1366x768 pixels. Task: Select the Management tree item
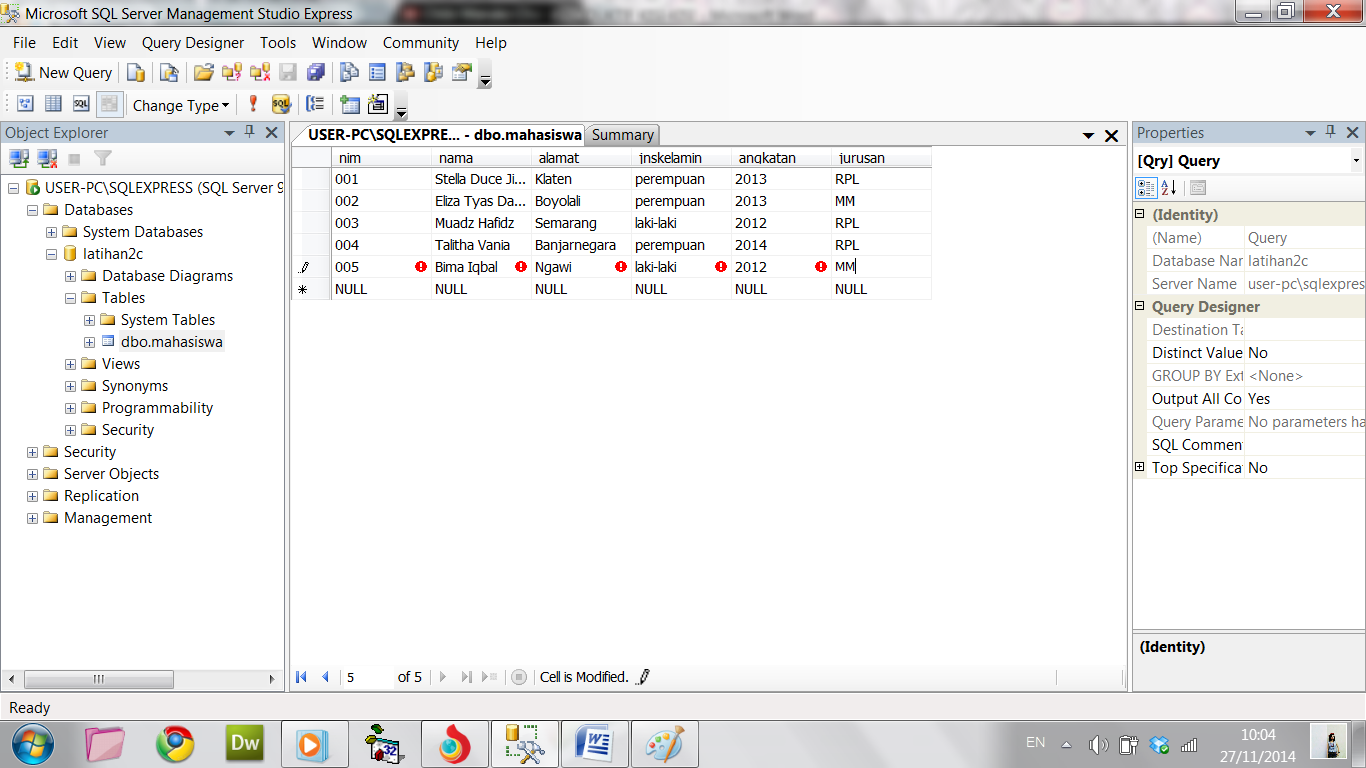click(108, 518)
